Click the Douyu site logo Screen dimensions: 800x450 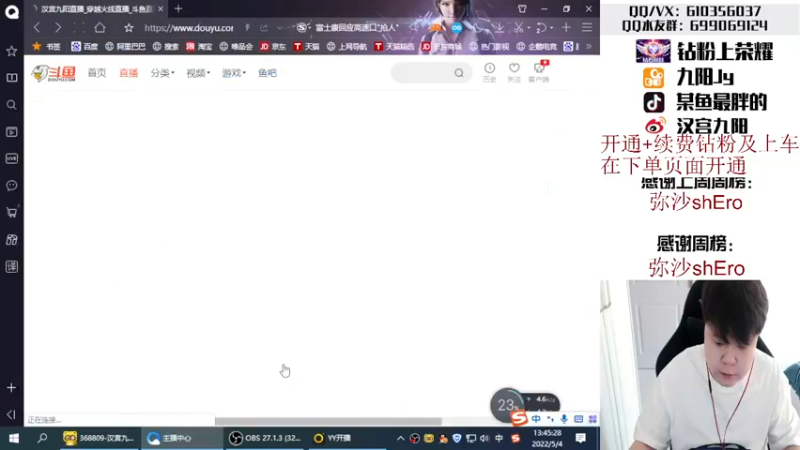pyautogui.click(x=54, y=73)
